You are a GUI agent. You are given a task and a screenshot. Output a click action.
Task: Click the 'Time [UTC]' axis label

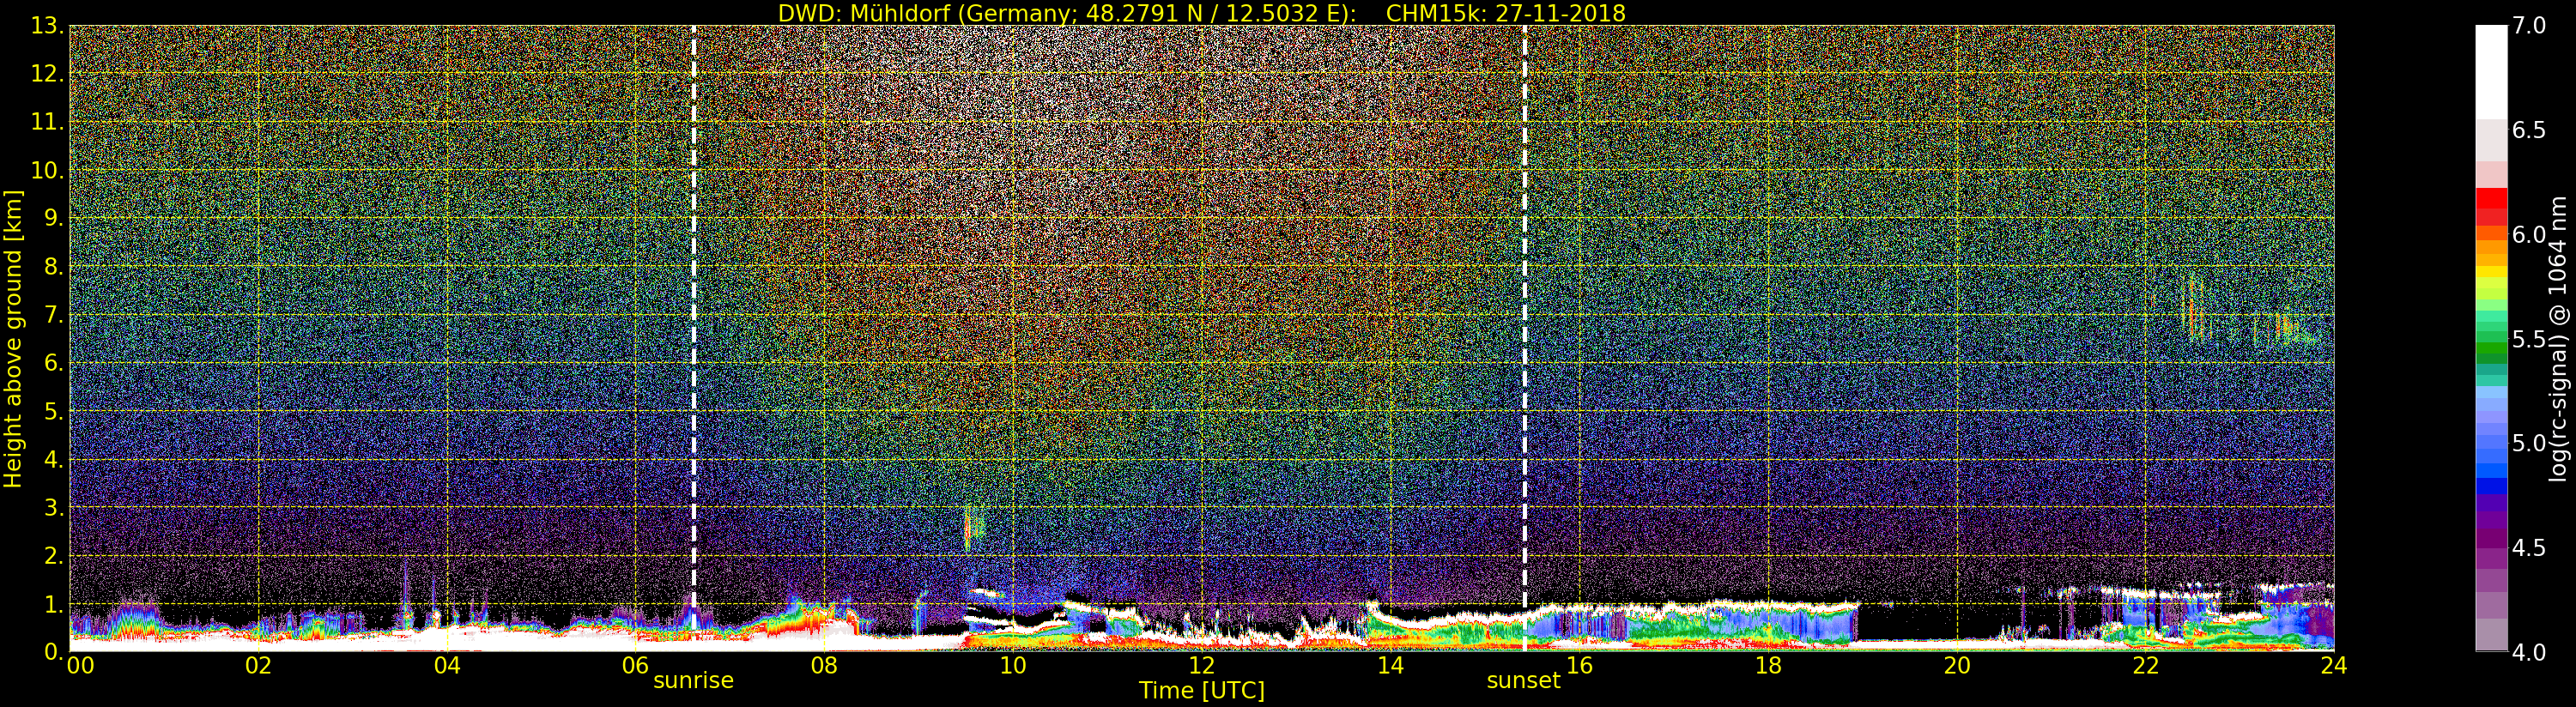pos(1201,690)
